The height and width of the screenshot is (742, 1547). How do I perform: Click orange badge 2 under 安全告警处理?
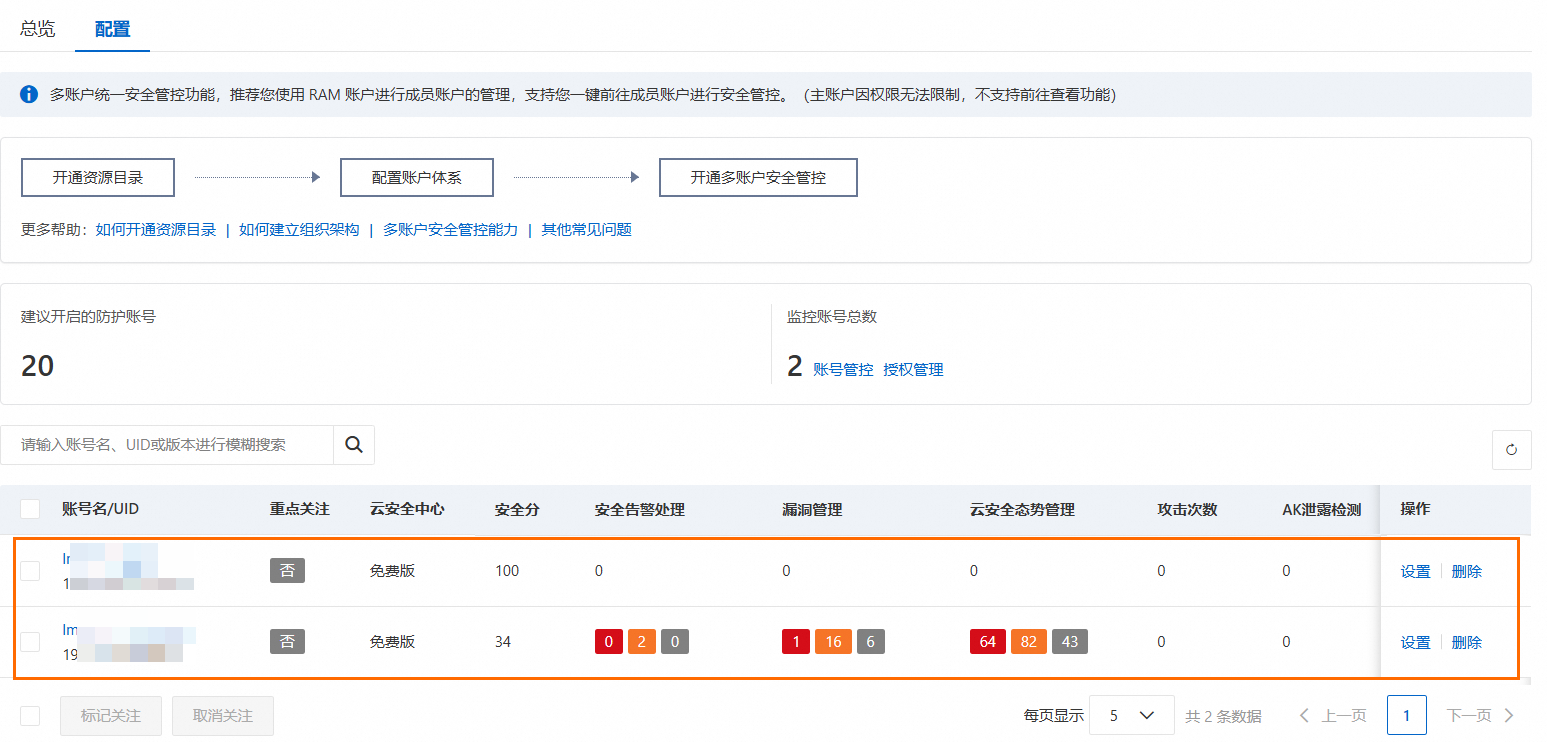click(642, 641)
